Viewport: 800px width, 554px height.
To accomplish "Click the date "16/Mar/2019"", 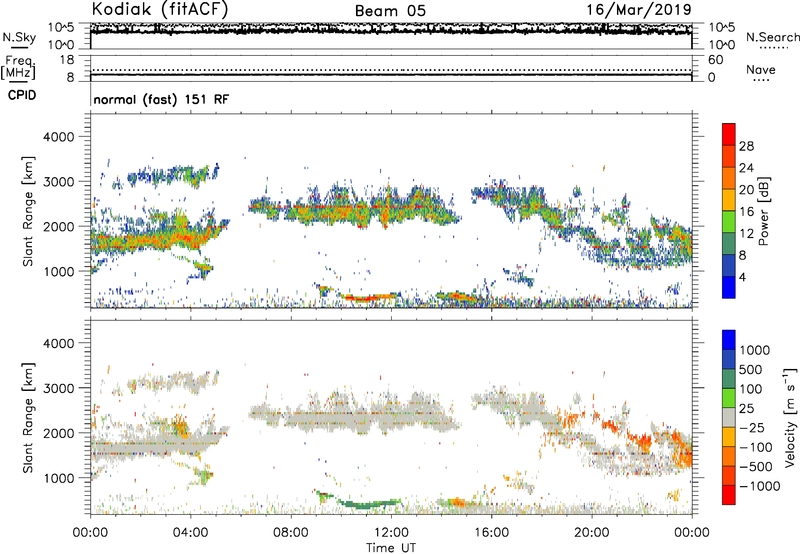I will (639, 10).
